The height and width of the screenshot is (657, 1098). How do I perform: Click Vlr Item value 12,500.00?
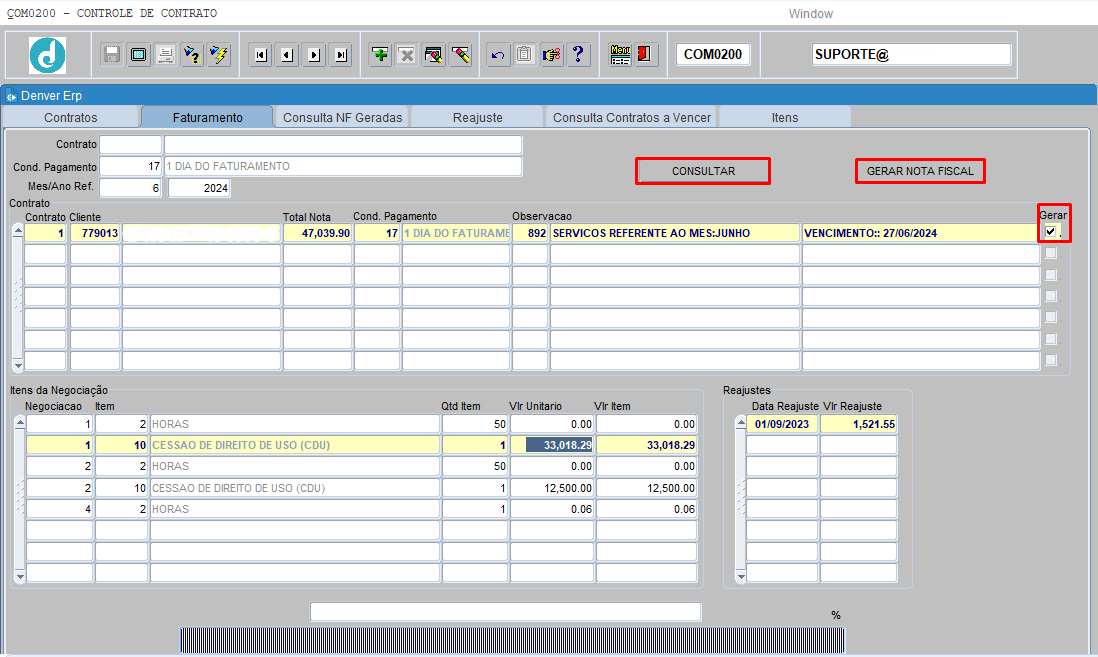(646, 487)
